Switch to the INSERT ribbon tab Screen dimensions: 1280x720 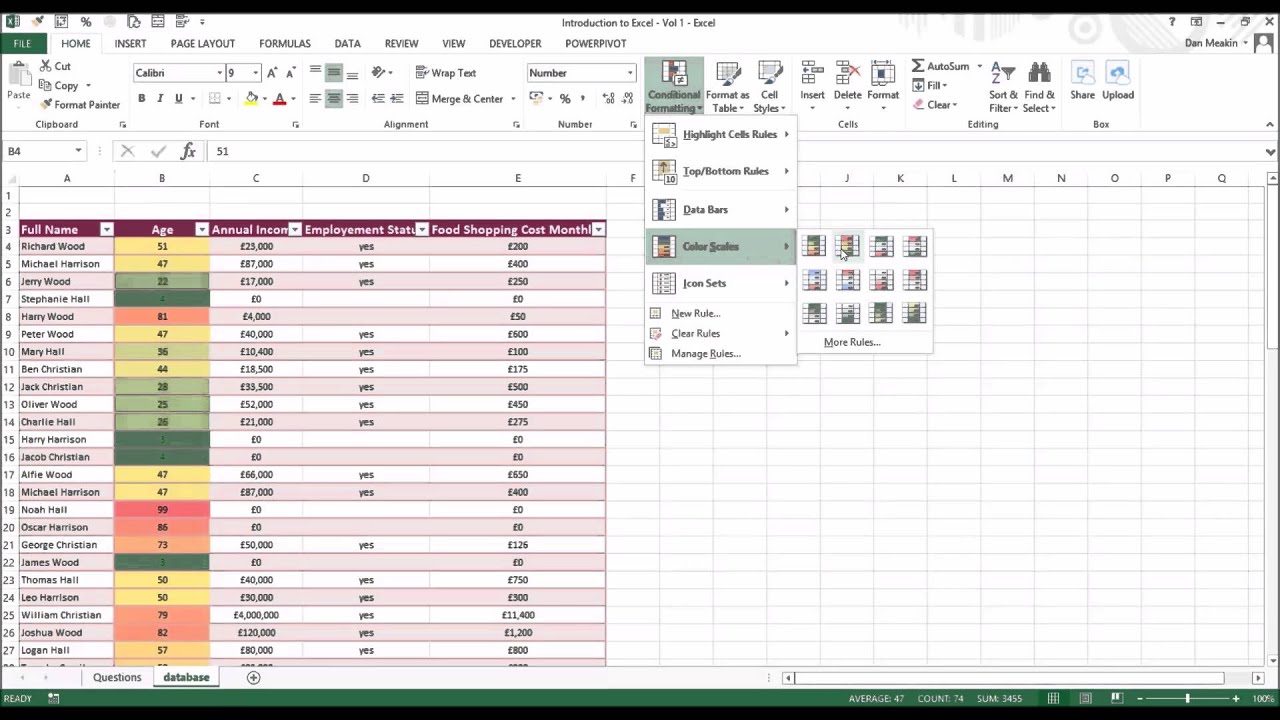(130, 44)
